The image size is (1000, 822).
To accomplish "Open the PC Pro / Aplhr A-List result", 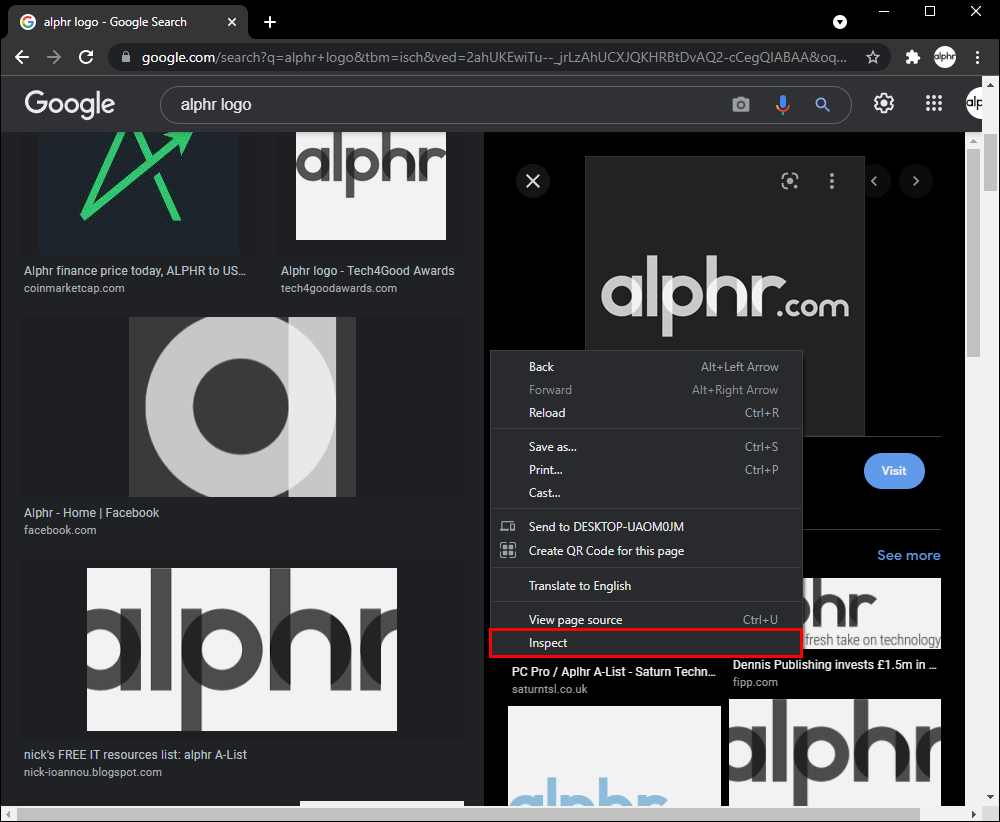I will (614, 672).
